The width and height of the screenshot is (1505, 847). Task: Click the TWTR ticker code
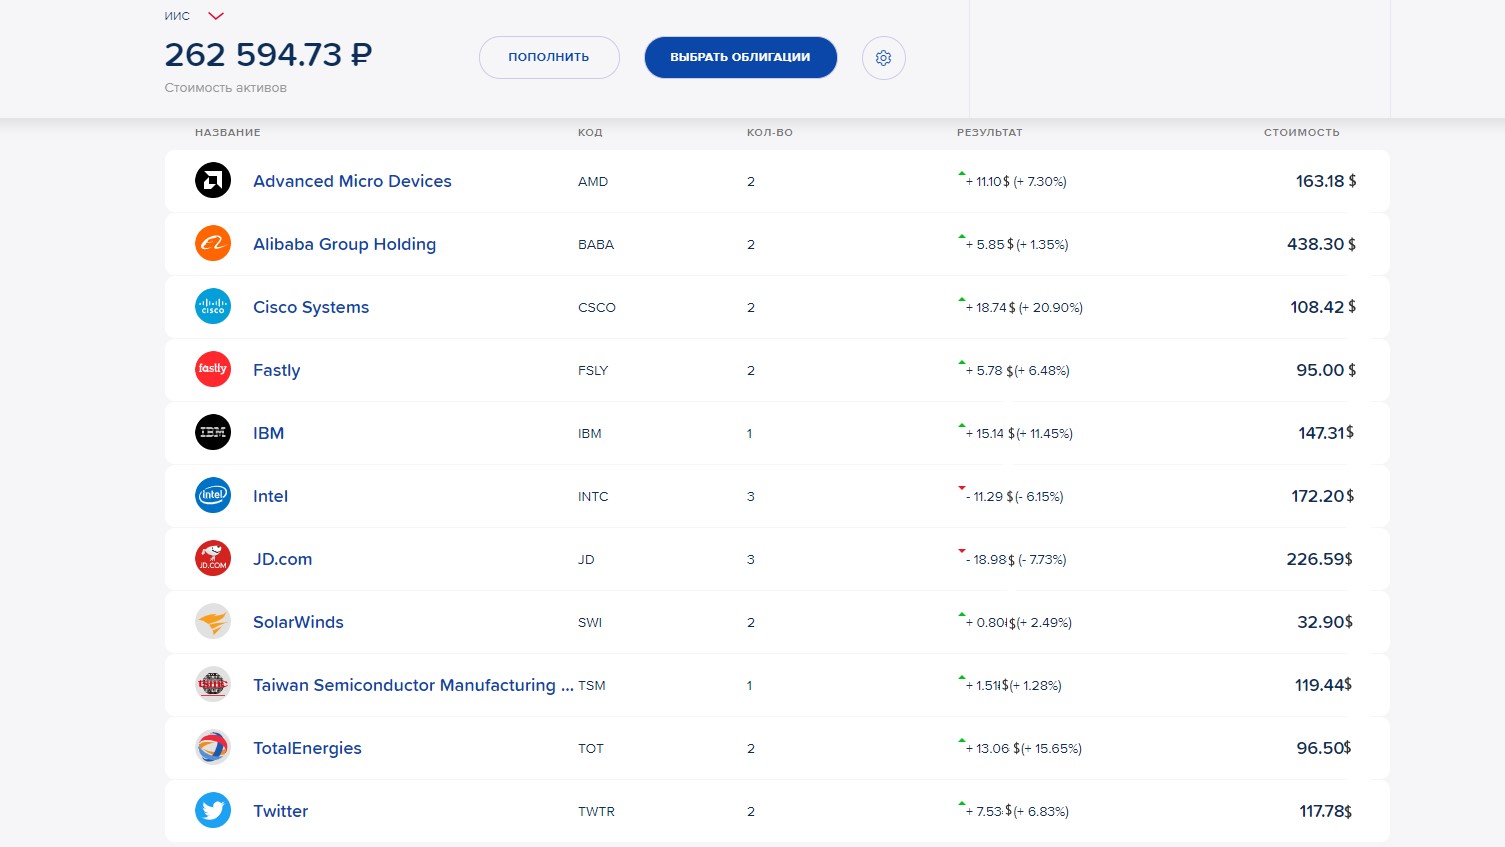coord(596,812)
